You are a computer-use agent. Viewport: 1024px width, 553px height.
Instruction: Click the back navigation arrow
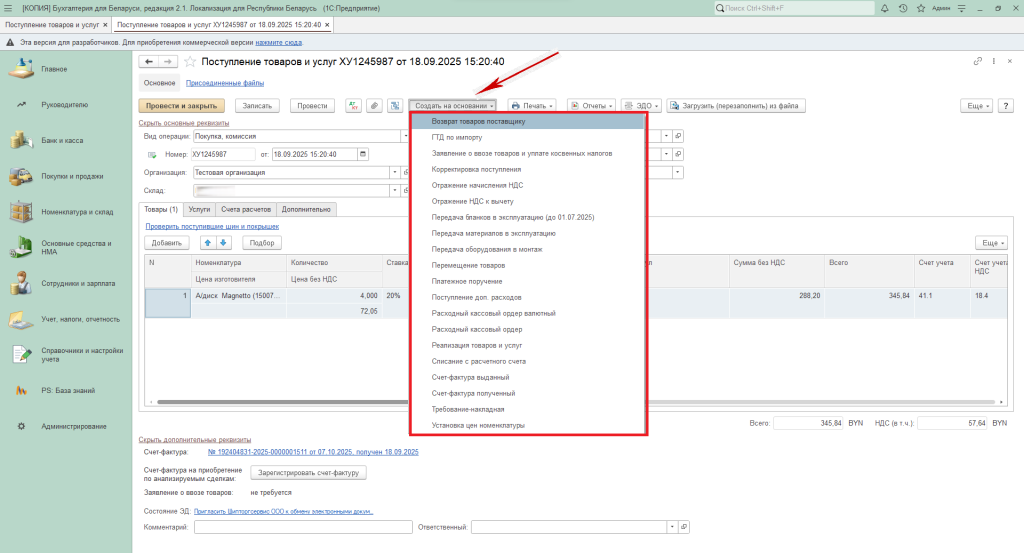[149, 62]
